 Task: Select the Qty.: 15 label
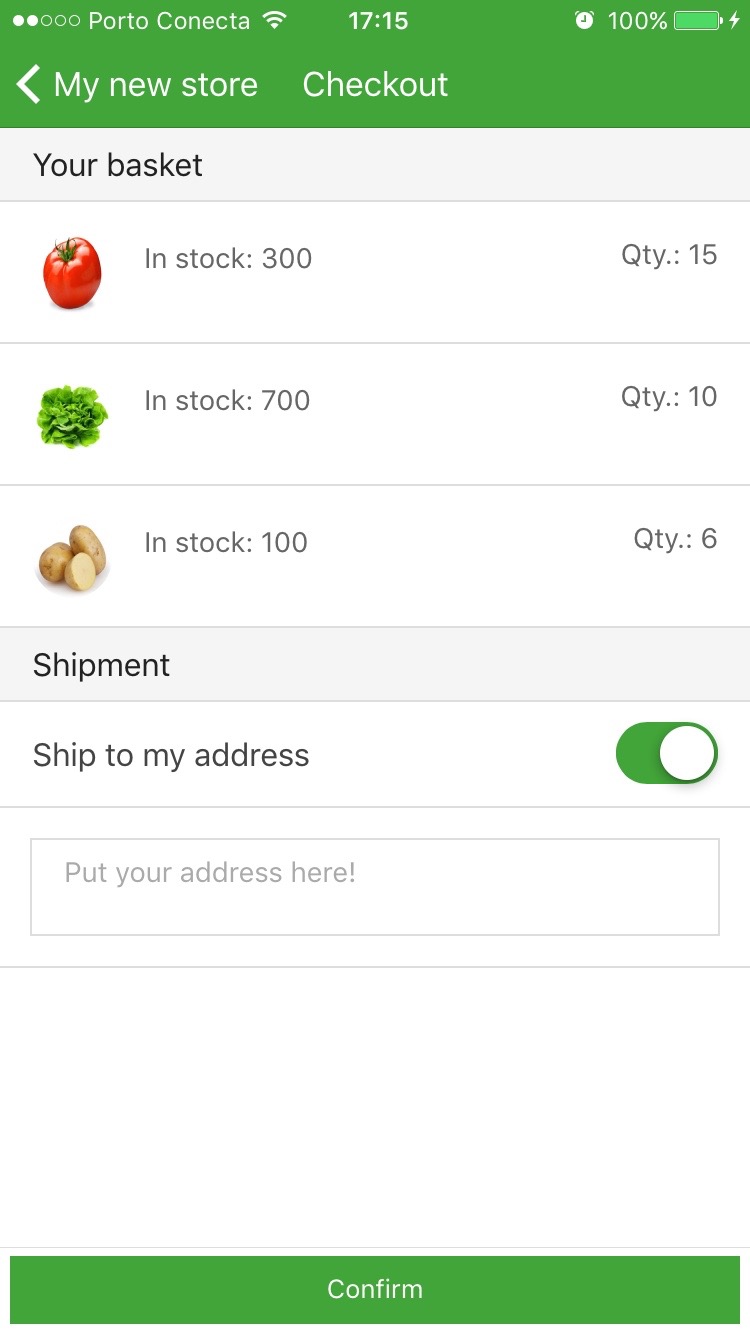(x=669, y=255)
